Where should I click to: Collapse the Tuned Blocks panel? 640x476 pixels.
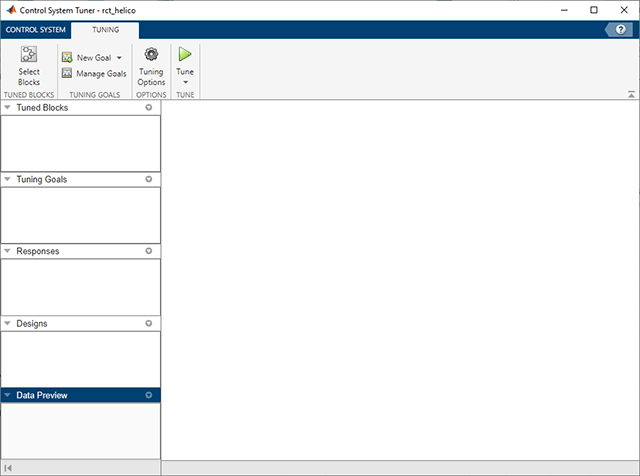pyautogui.click(x=8, y=107)
